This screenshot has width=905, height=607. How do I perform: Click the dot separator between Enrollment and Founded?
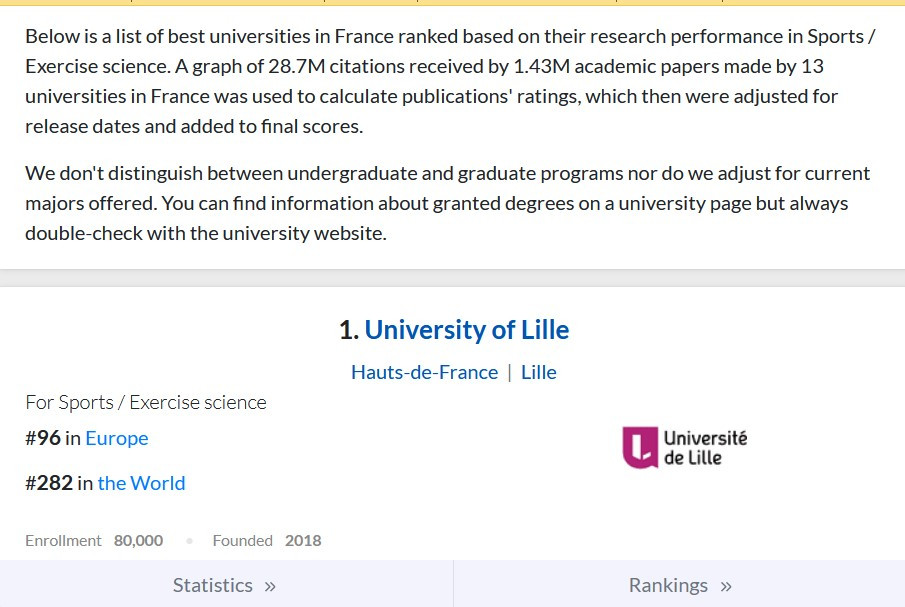(189, 540)
